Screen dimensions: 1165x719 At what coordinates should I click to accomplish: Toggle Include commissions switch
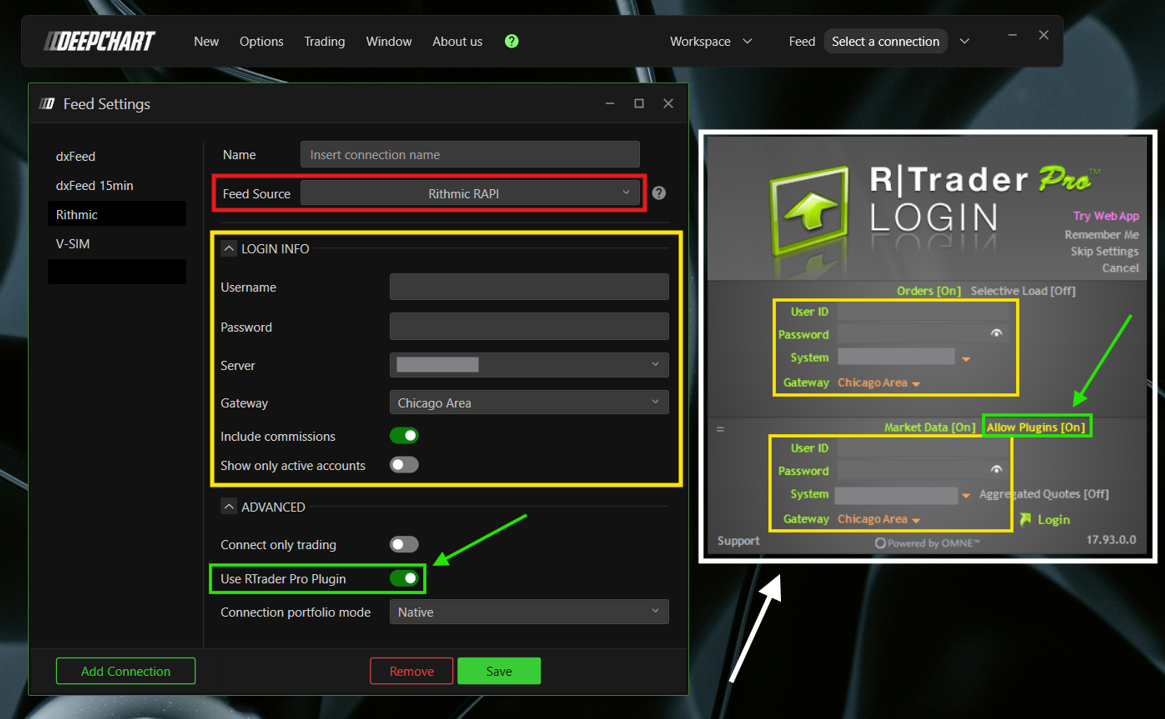404,436
